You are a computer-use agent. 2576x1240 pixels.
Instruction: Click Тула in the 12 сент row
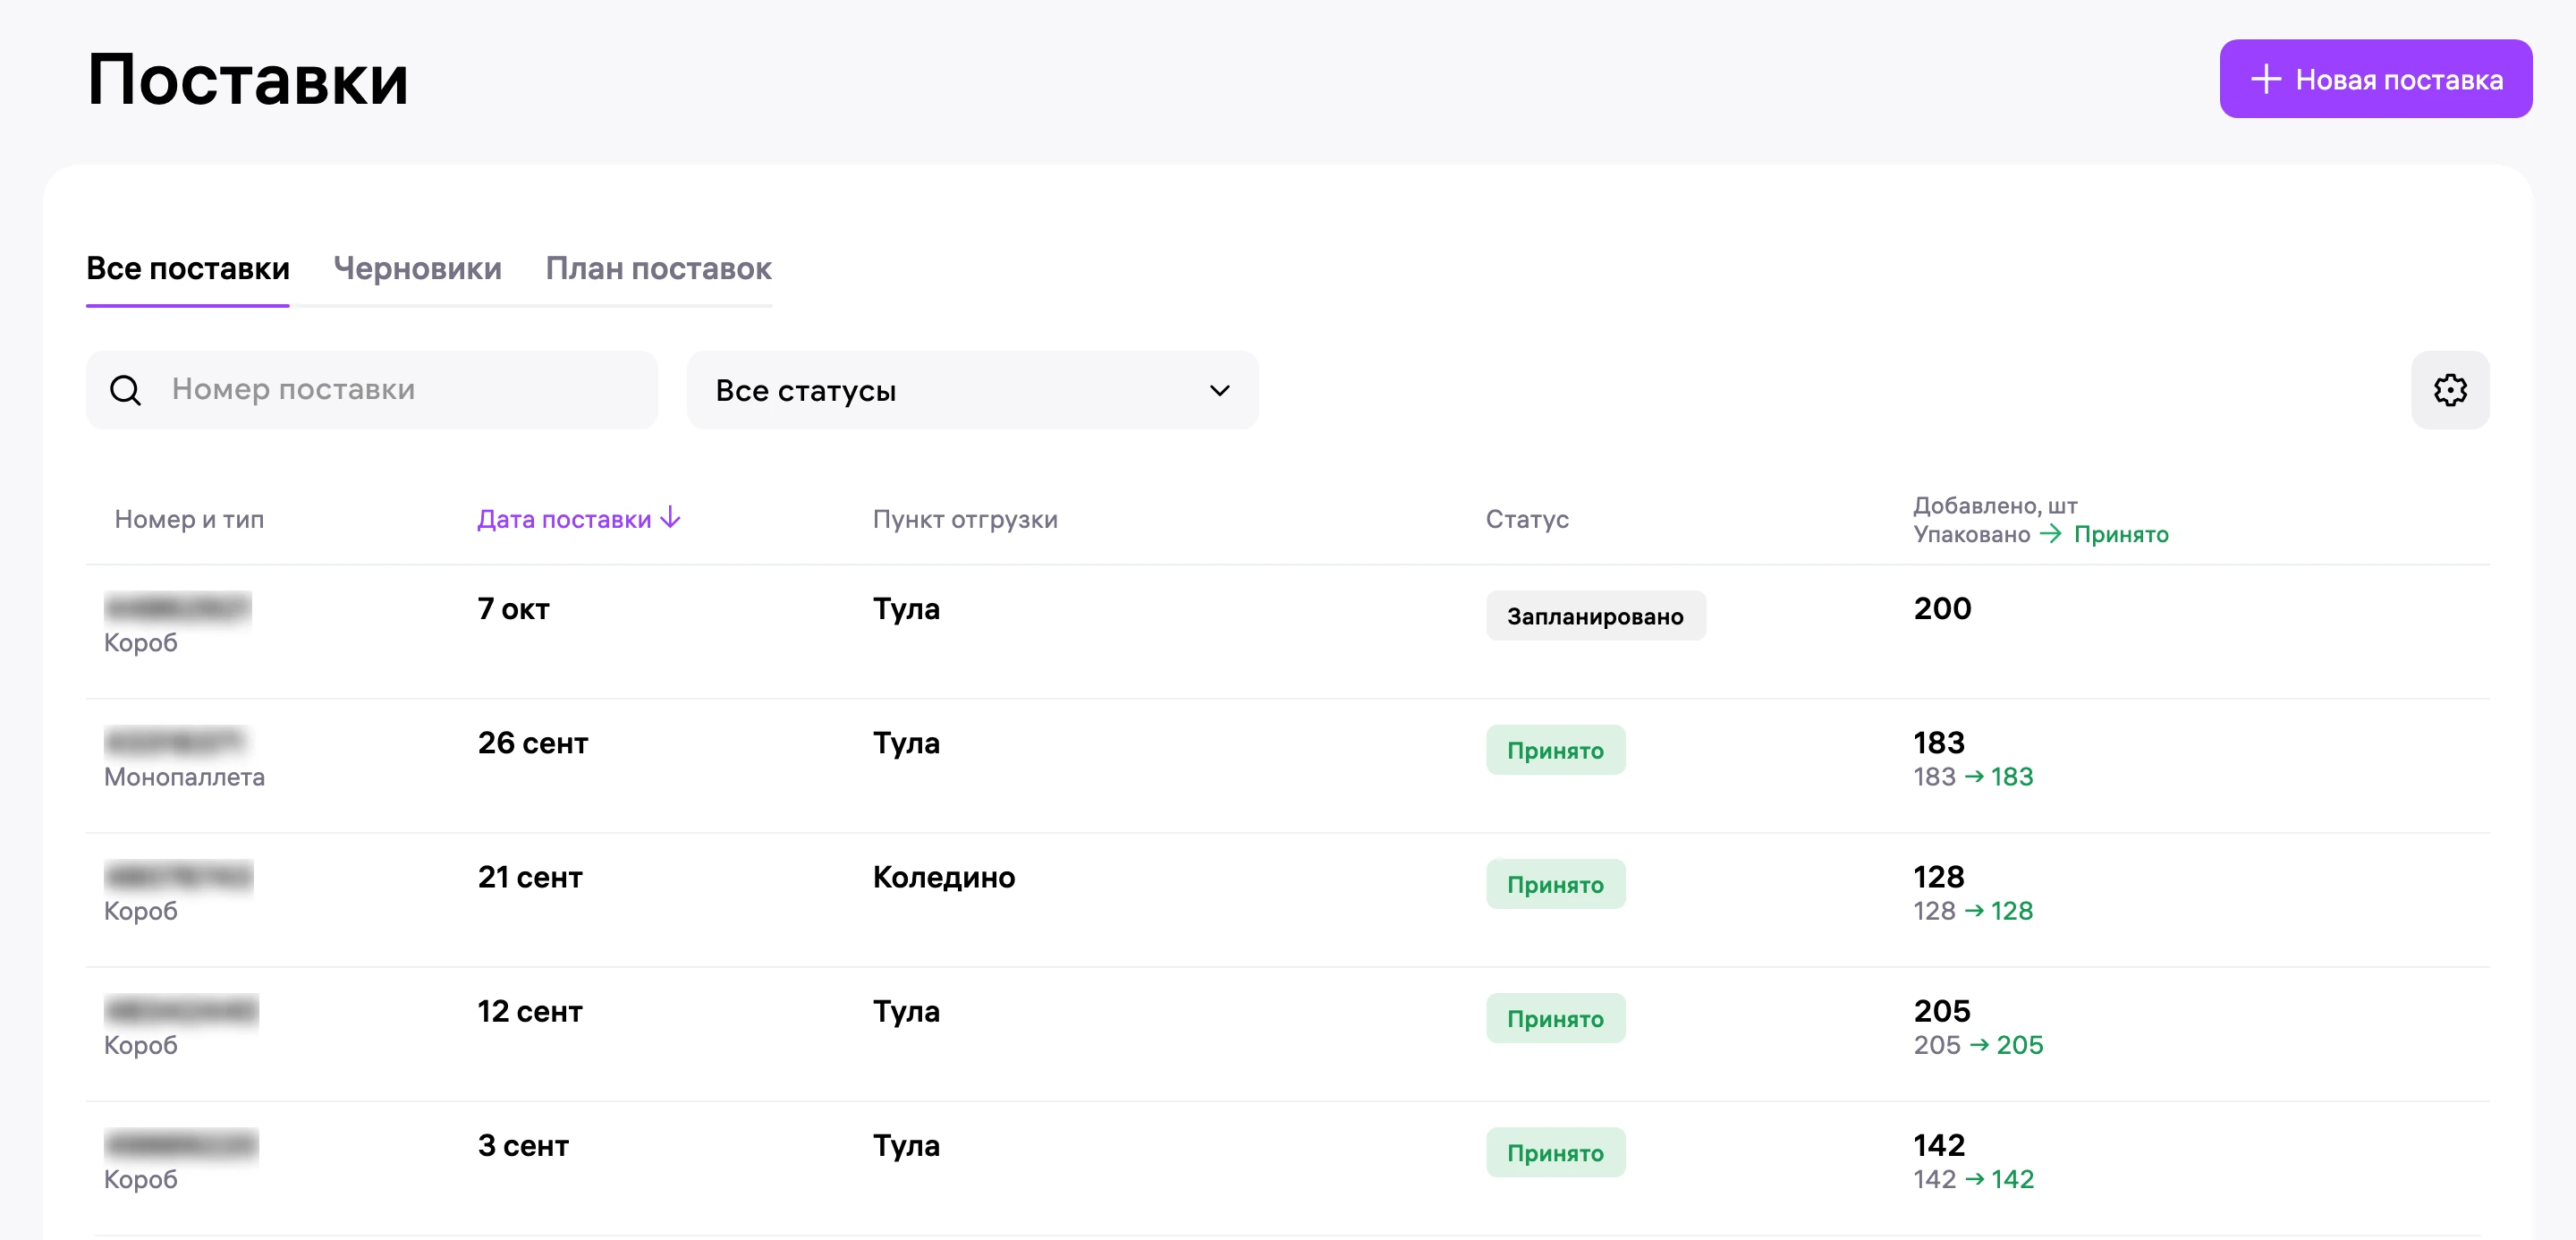(x=906, y=1011)
